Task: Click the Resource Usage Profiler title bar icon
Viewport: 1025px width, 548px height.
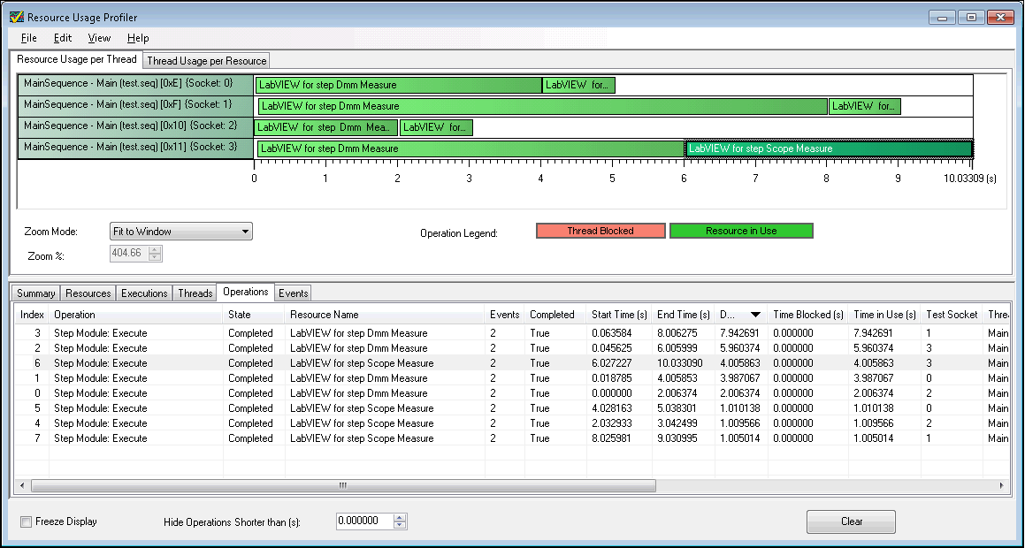Action: pos(16,17)
